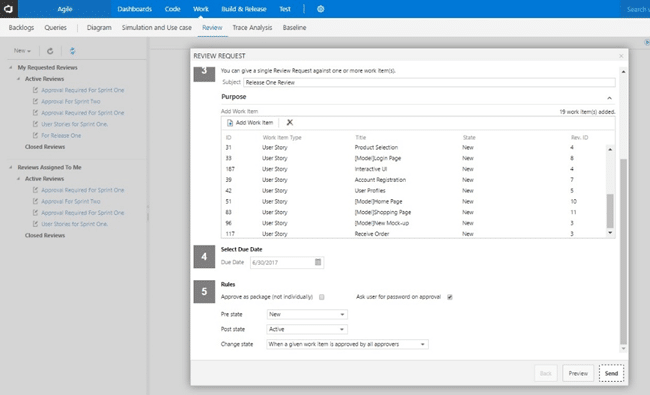Switch to the Queries tab
650x395 pixels.
coord(56,28)
